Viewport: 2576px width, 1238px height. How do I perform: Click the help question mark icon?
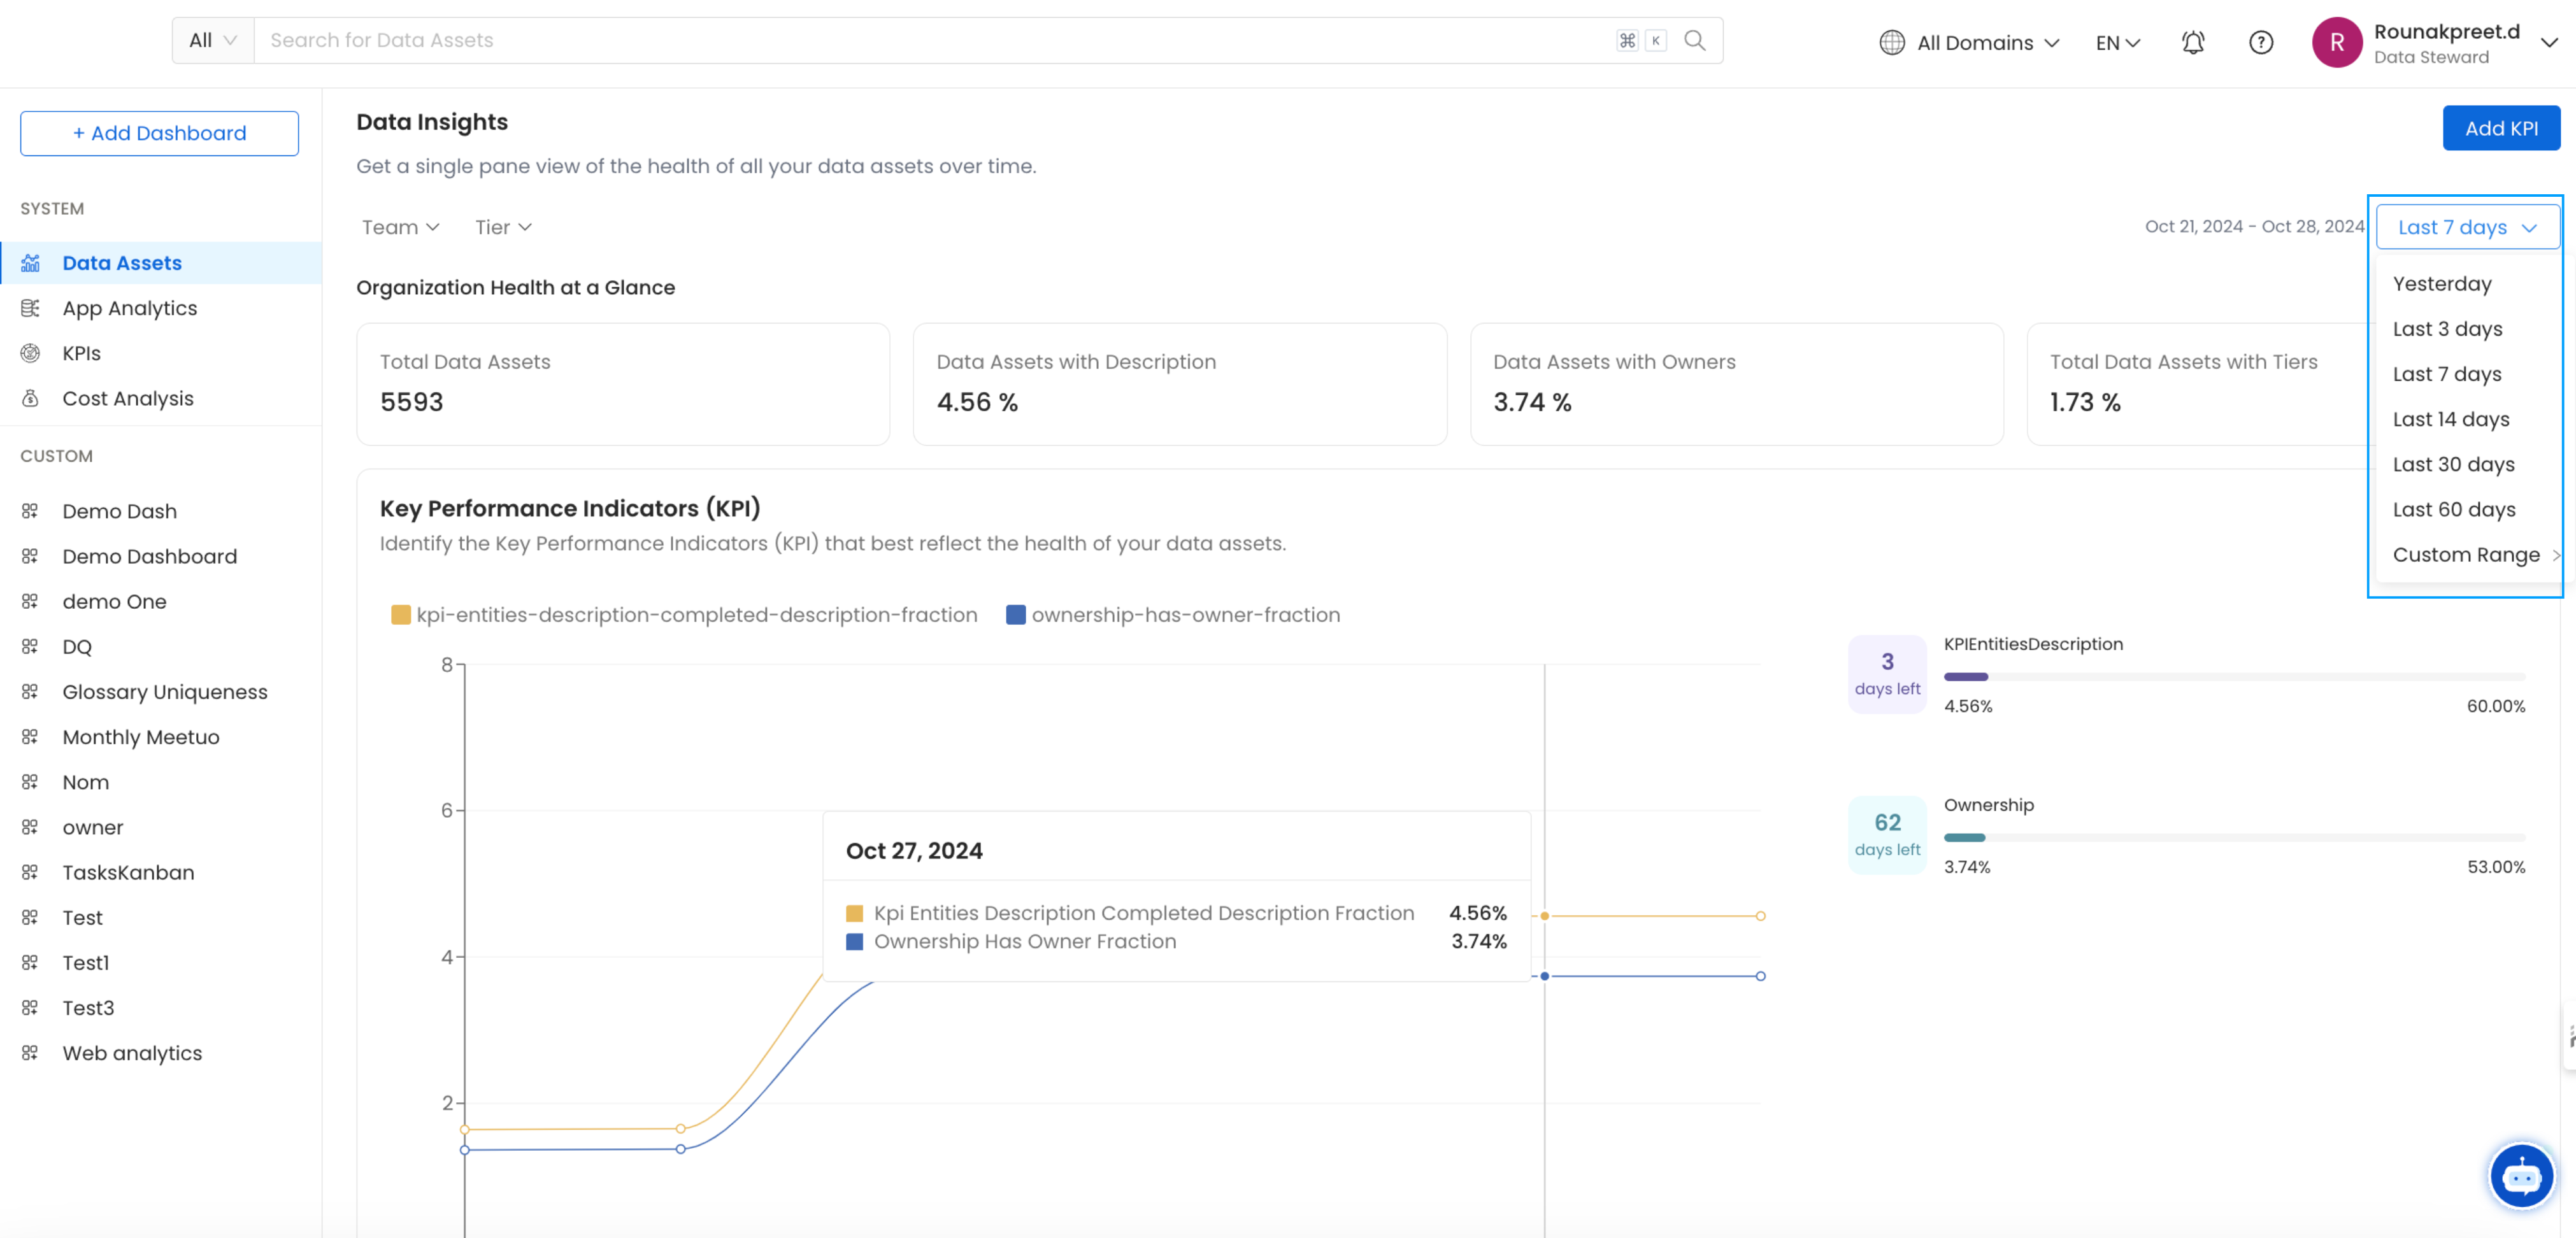click(x=2261, y=41)
